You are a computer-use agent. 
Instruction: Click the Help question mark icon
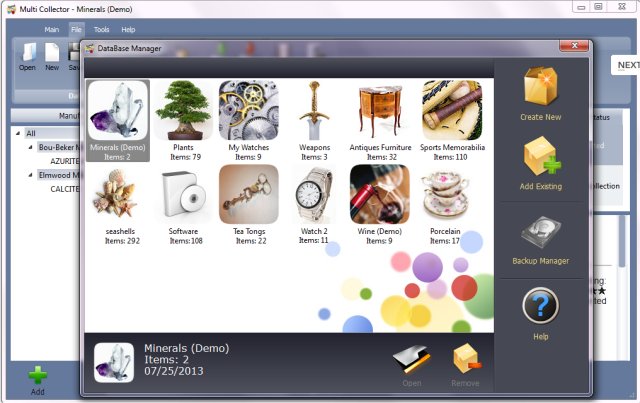pyautogui.click(x=540, y=305)
